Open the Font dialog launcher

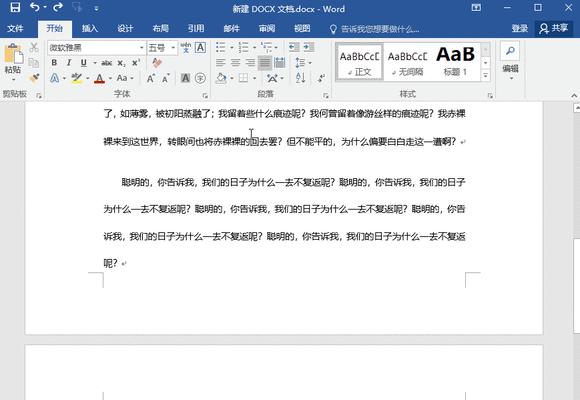[x=205, y=96]
